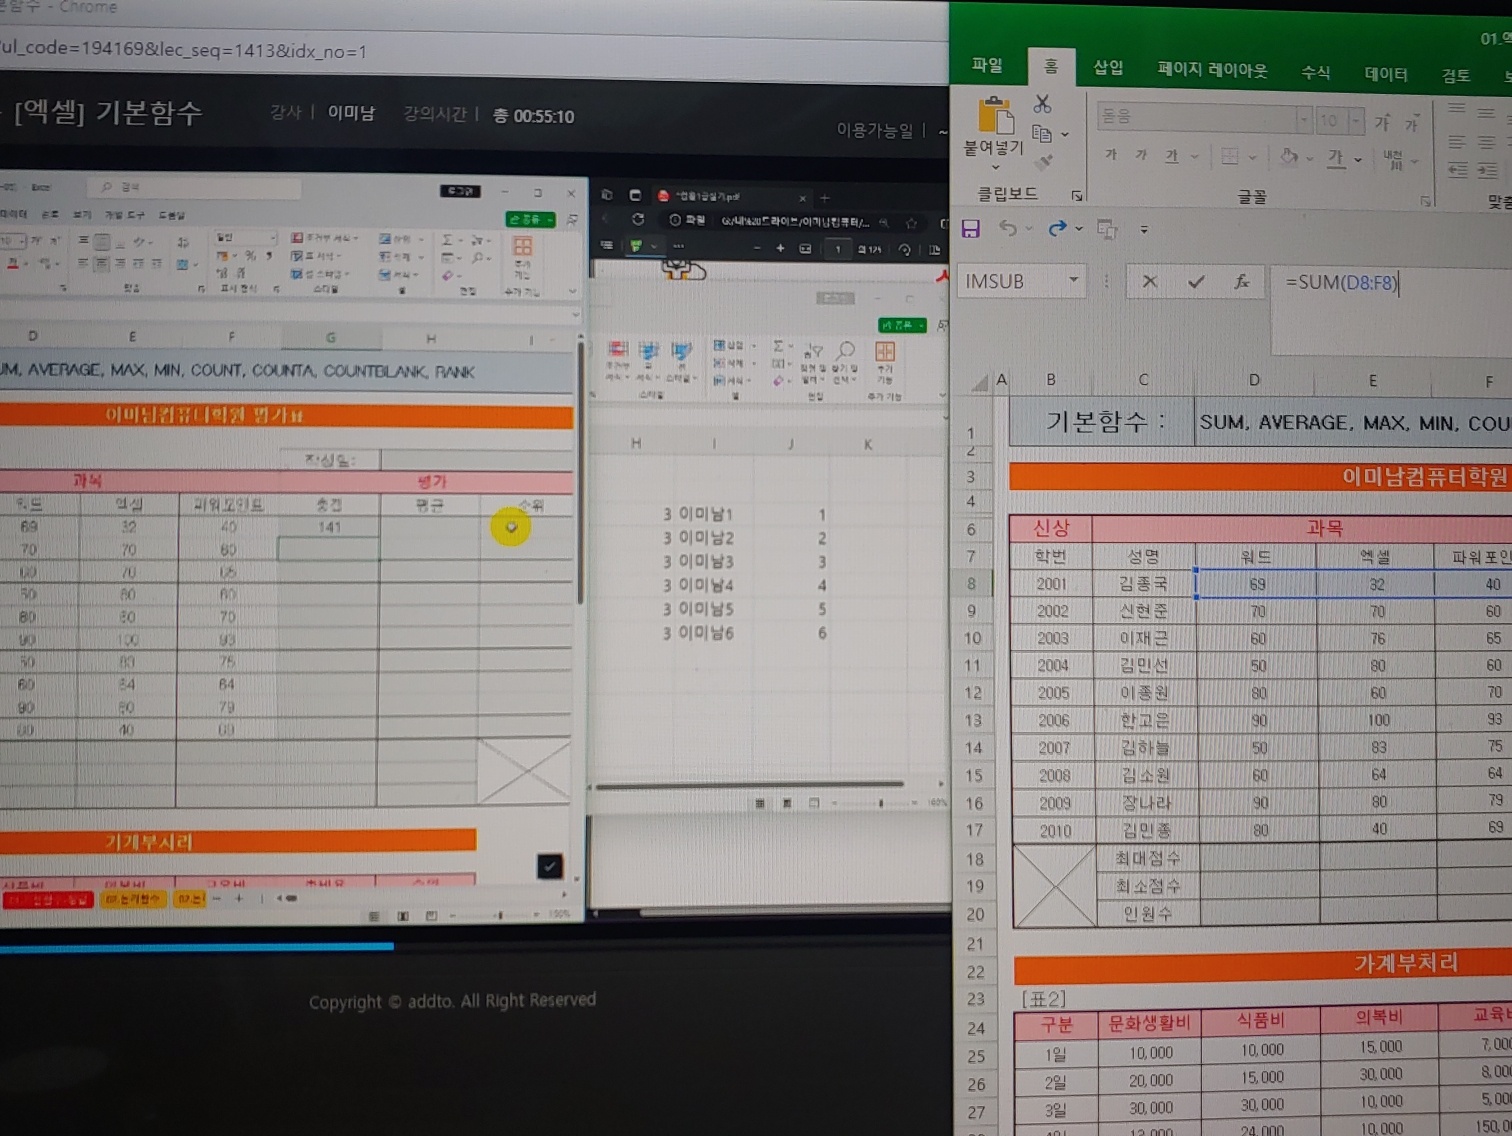Select cell containing 김종국 in row 8
This screenshot has height=1136, width=1512.
click(x=1143, y=584)
